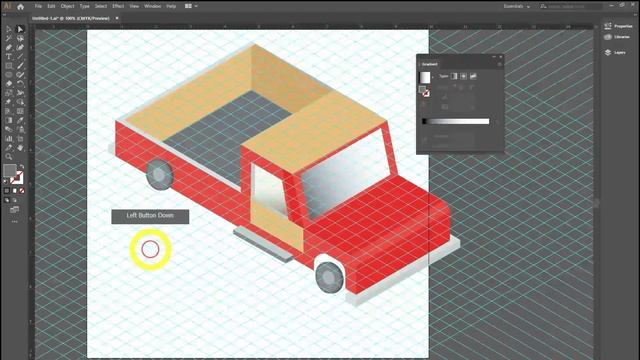Activate Draw Behind mode
This screenshot has width=640, height=360.
[x=15, y=200]
